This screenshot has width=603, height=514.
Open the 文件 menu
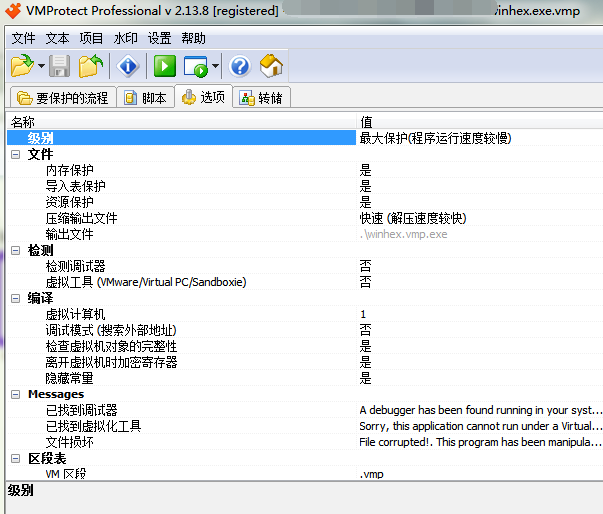click(23, 38)
